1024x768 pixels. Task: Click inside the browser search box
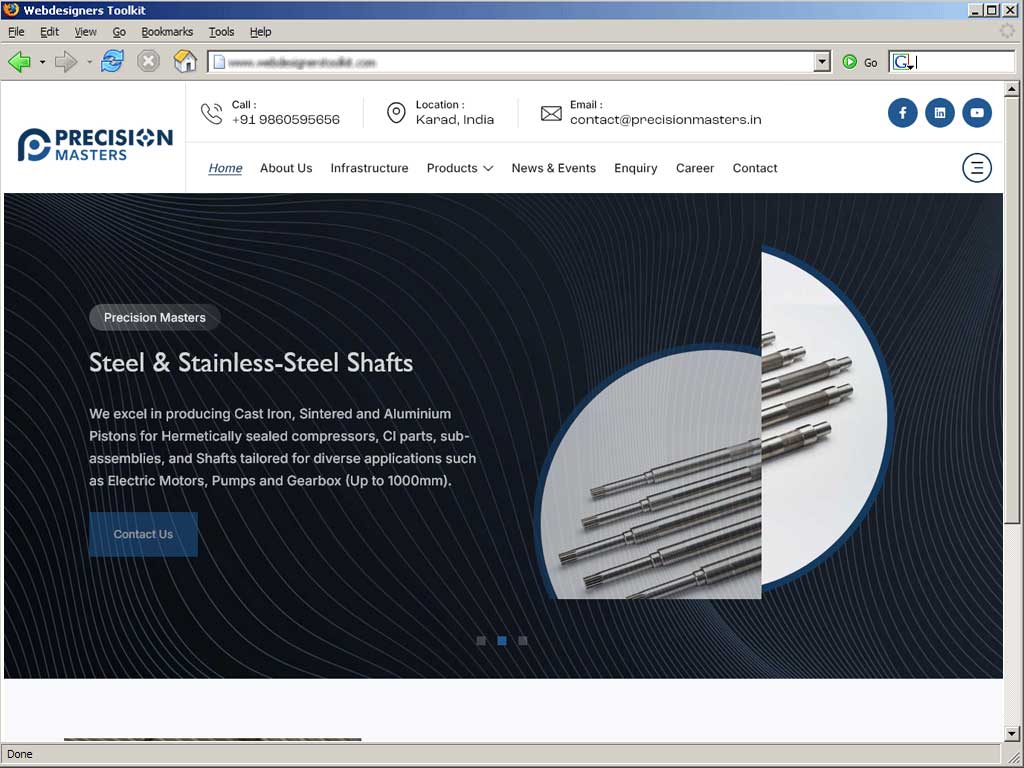(964, 62)
